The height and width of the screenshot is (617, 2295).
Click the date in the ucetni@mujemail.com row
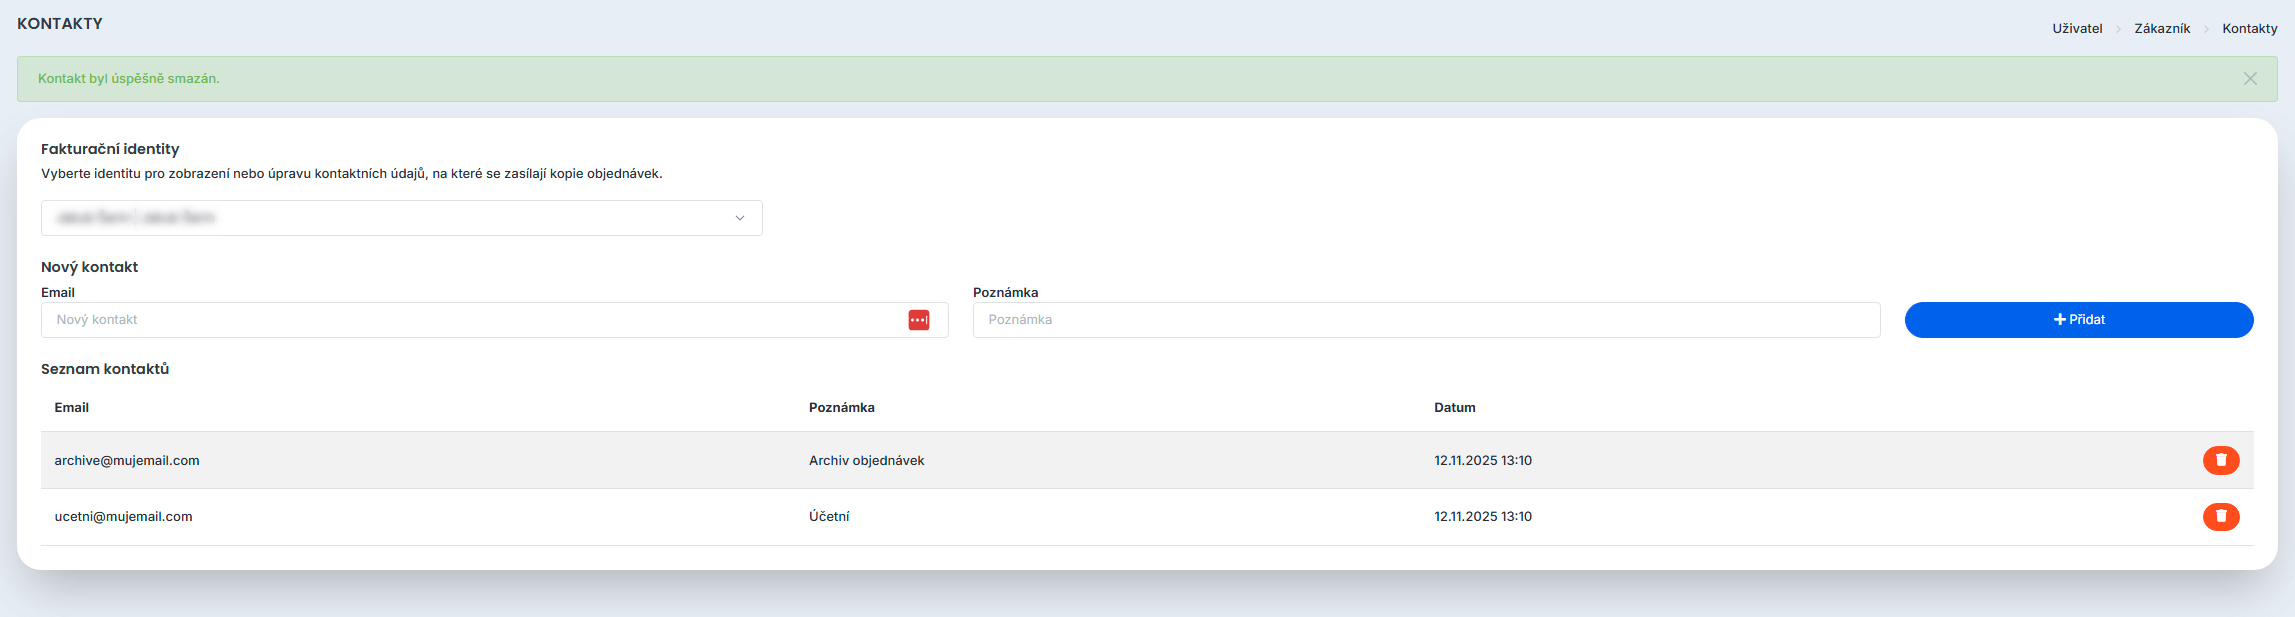click(1482, 517)
